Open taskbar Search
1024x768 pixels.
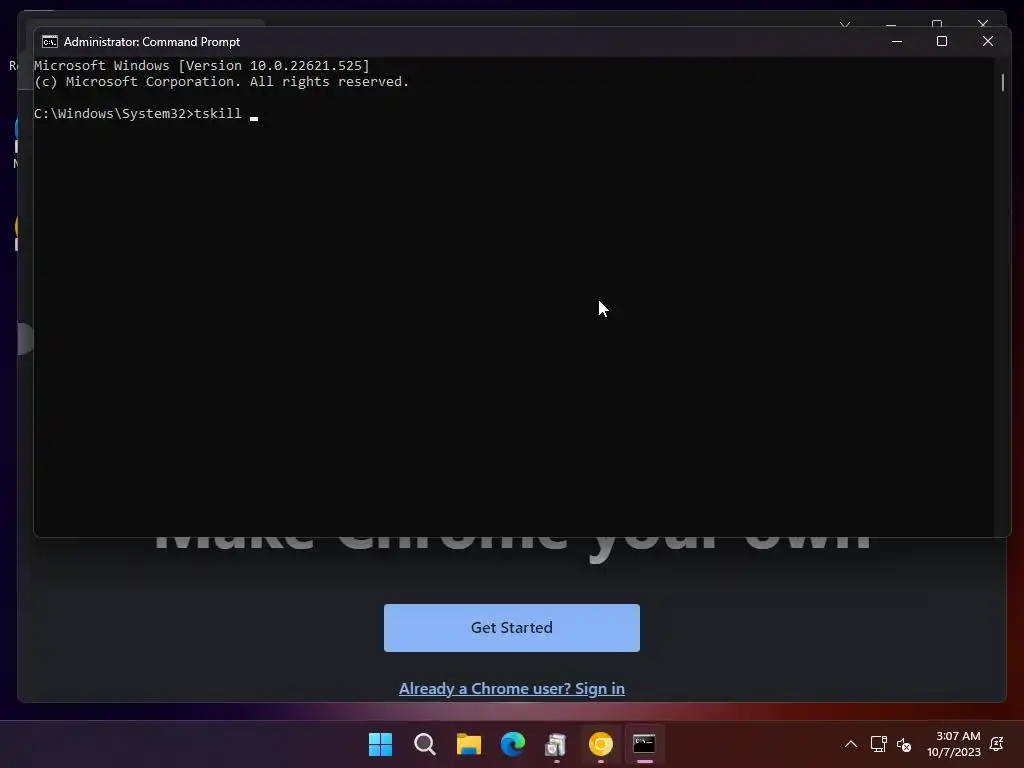(x=424, y=744)
